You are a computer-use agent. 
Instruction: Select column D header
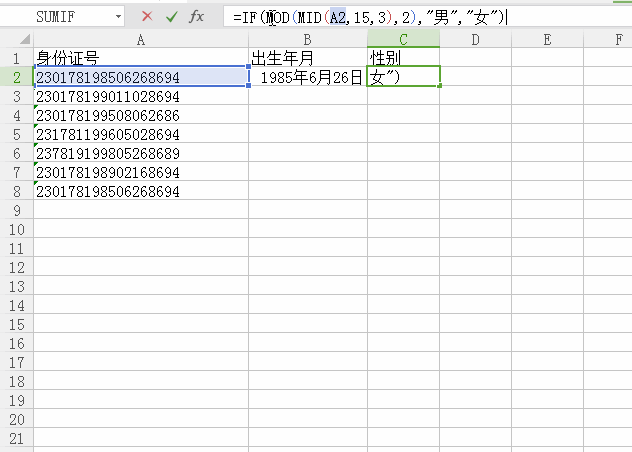pos(476,40)
